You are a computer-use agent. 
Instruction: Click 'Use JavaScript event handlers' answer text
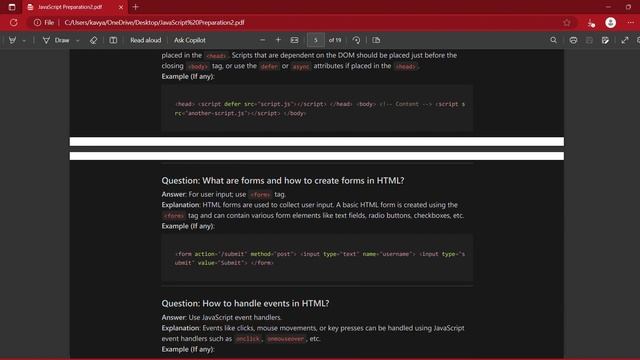click(235, 317)
